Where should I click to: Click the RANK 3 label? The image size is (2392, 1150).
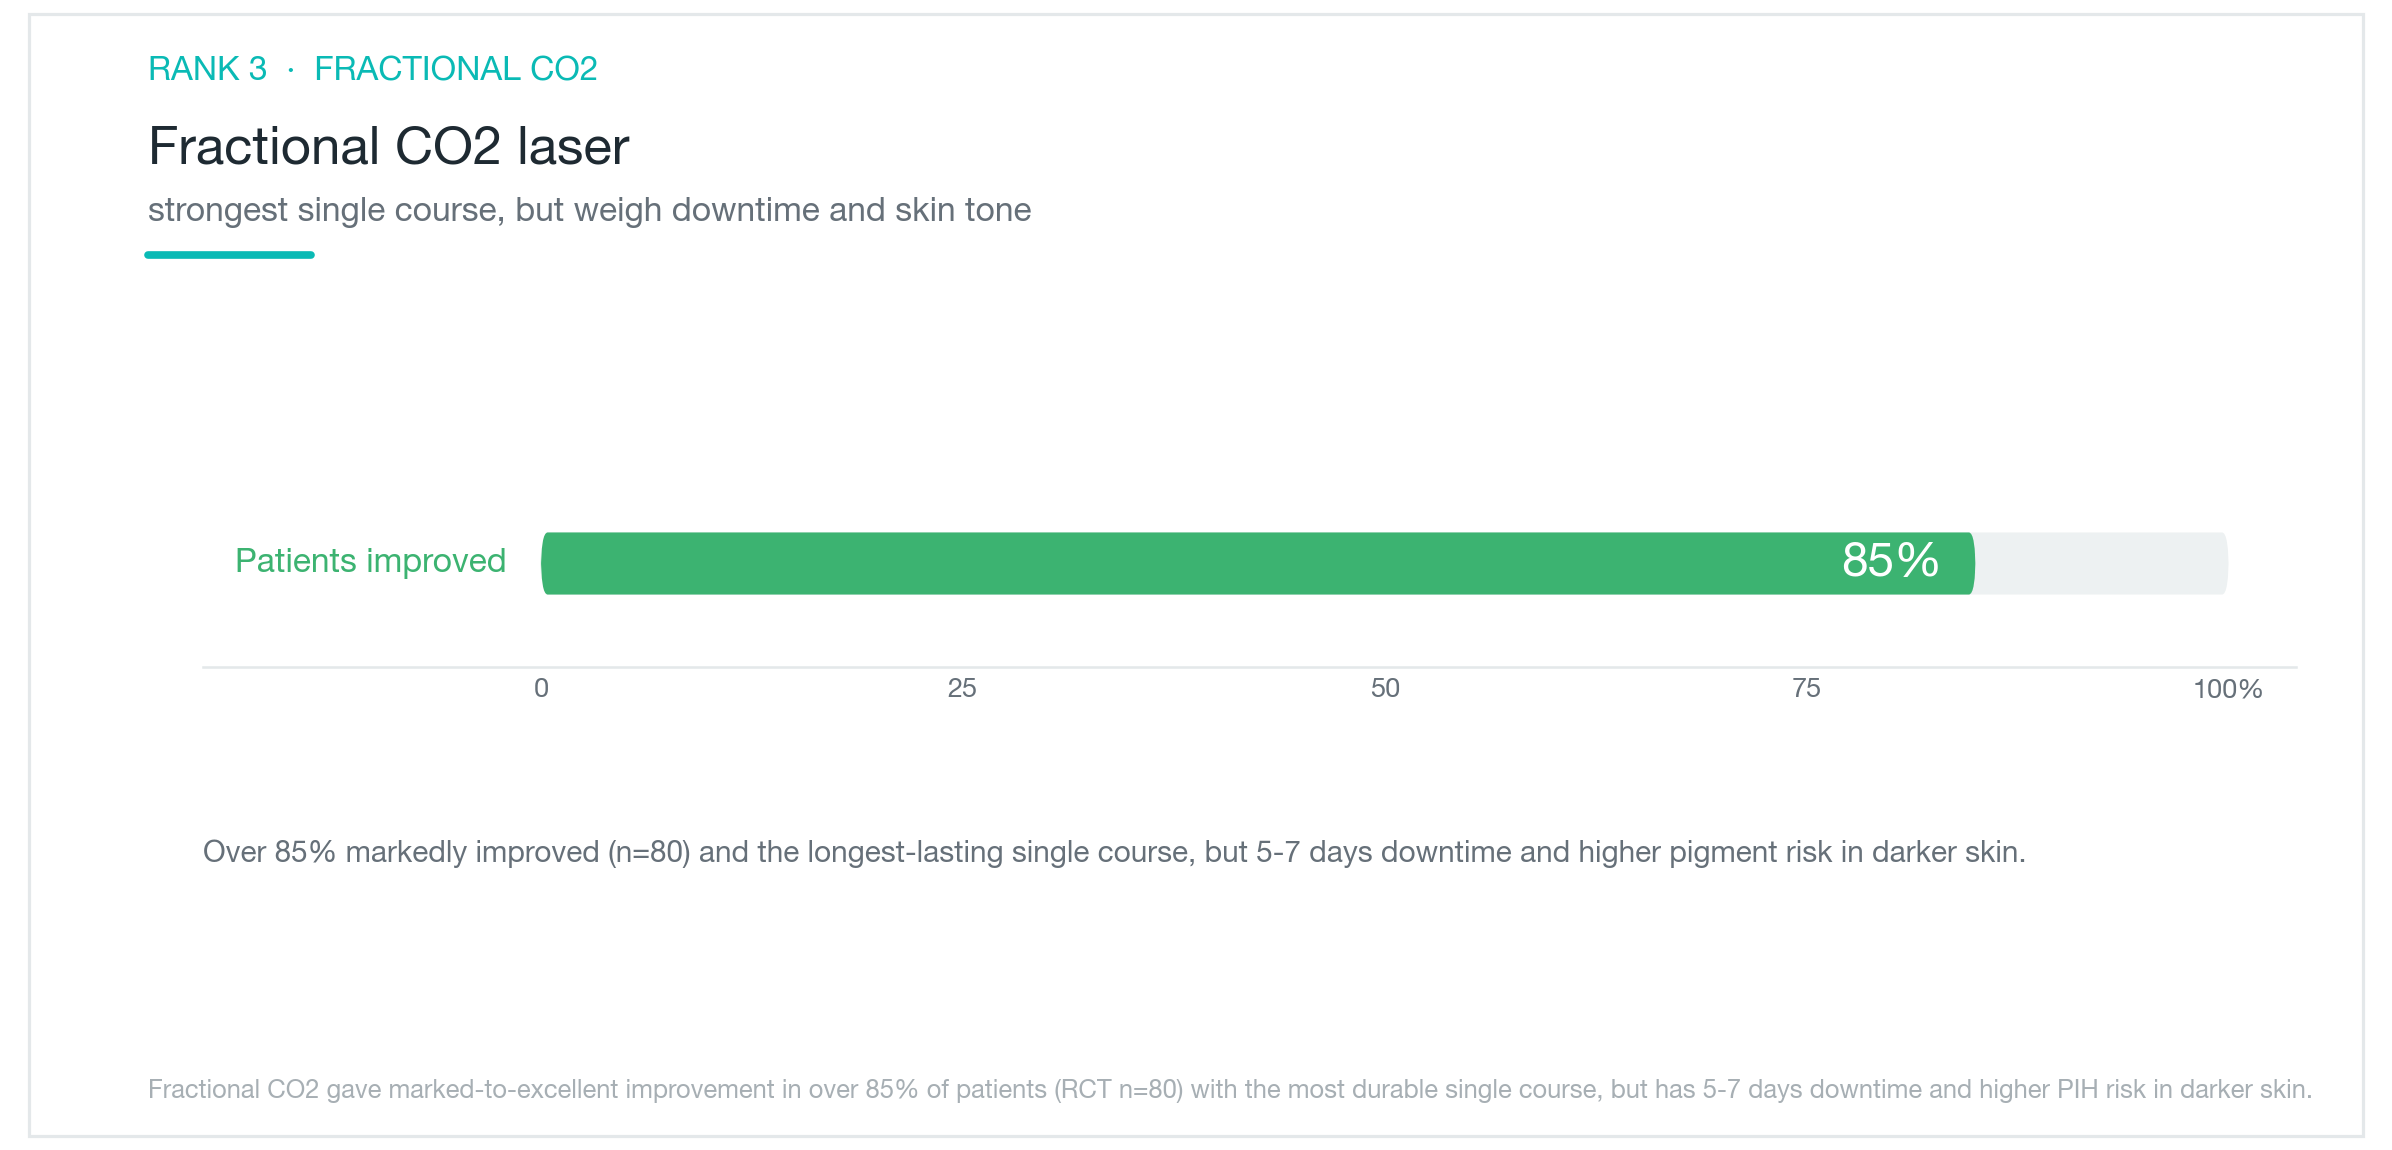click(207, 68)
